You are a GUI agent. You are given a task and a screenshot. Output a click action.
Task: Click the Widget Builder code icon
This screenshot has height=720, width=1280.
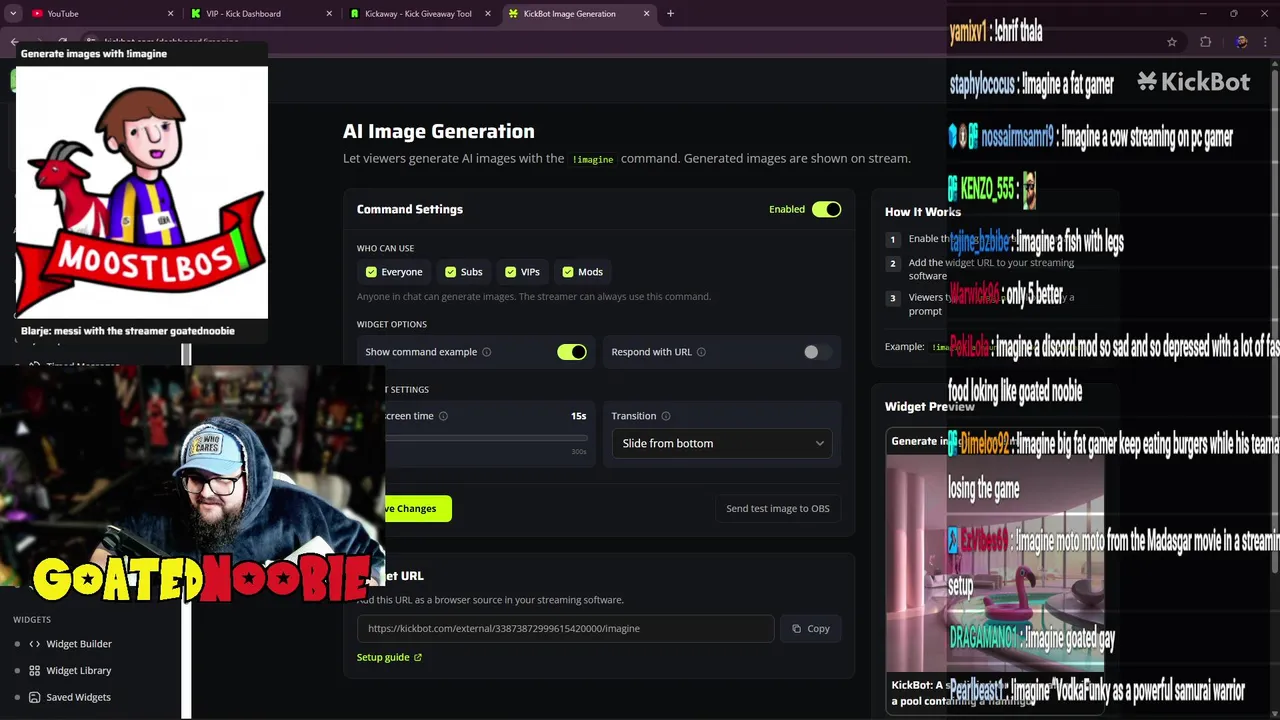click(x=35, y=644)
